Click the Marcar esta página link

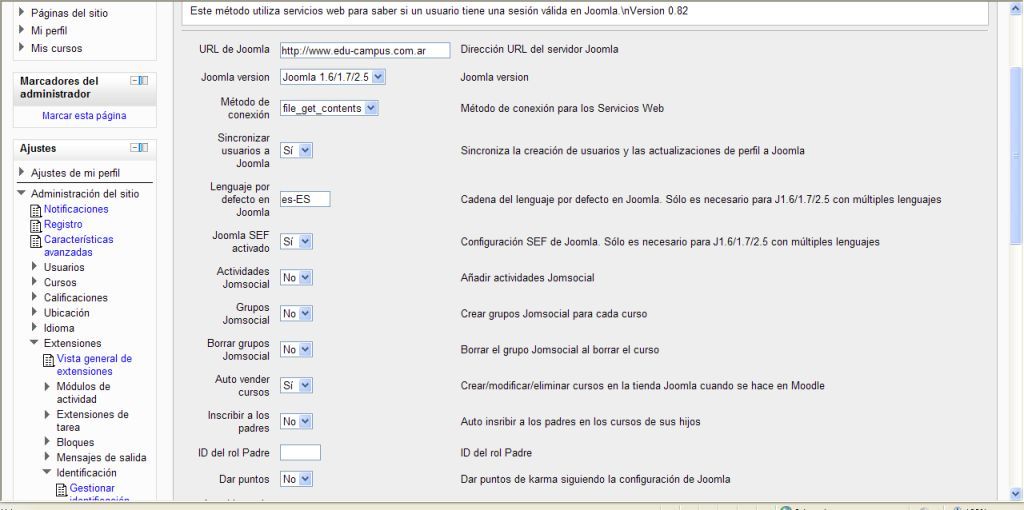84,116
